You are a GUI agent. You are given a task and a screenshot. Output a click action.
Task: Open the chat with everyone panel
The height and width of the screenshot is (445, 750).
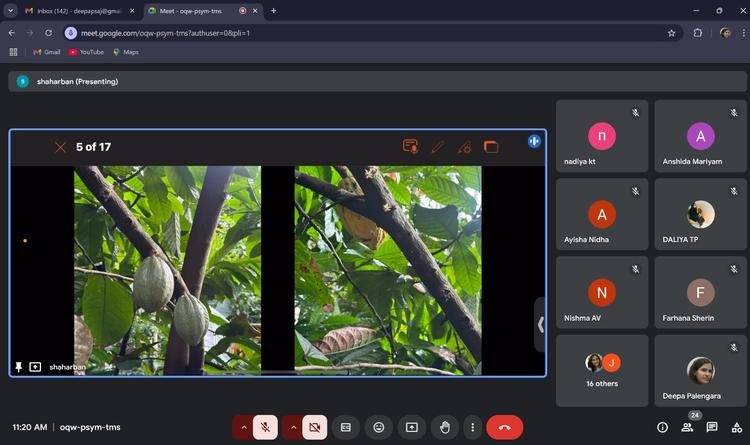[x=712, y=427]
